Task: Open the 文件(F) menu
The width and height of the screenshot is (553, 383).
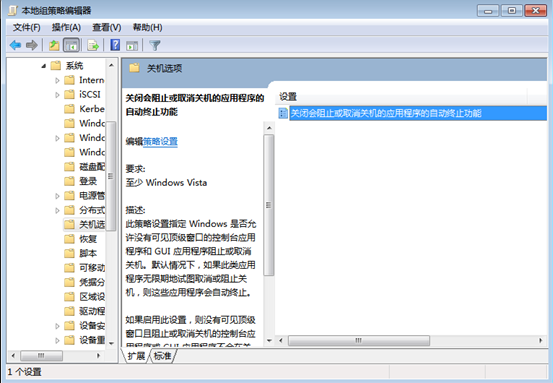Action: coord(27,27)
